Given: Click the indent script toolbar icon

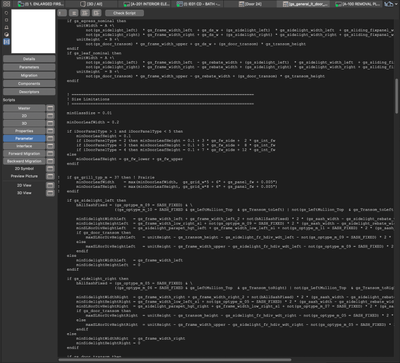Looking at the screenshot, I should (x=85, y=13).
